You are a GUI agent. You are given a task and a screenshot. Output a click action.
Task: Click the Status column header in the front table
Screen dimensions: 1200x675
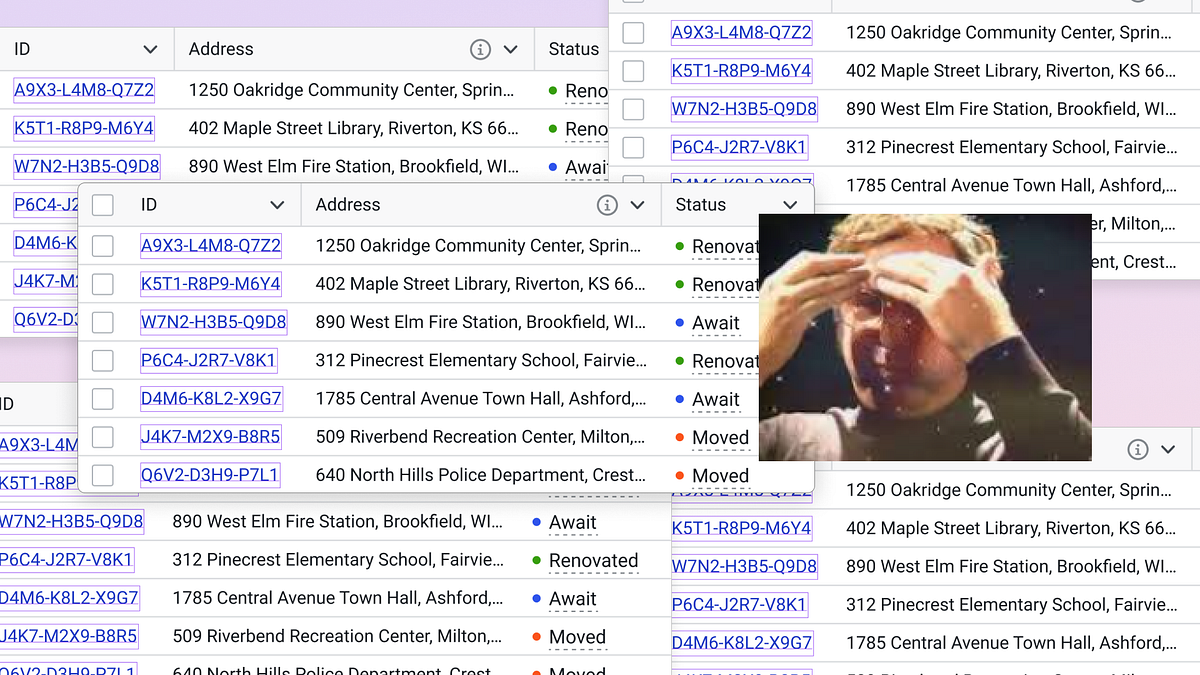click(x=701, y=205)
